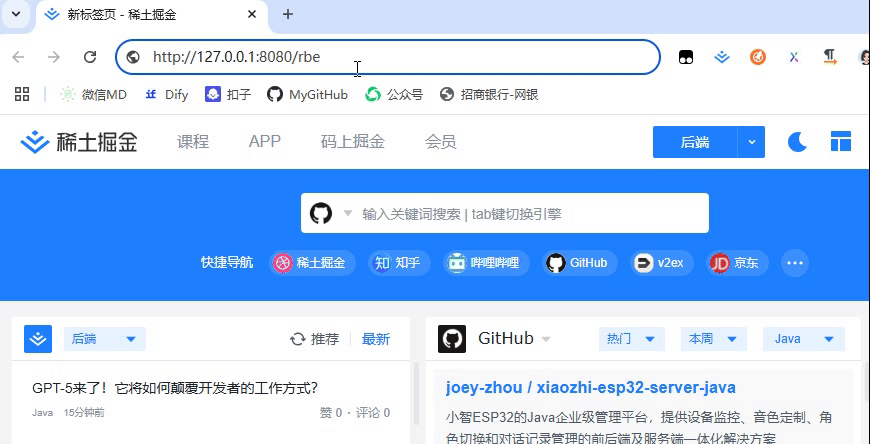Image resolution: width=870 pixels, height=444 pixels.
Task: Expand the arrow beside blue 后端 button
Action: pos(752,142)
